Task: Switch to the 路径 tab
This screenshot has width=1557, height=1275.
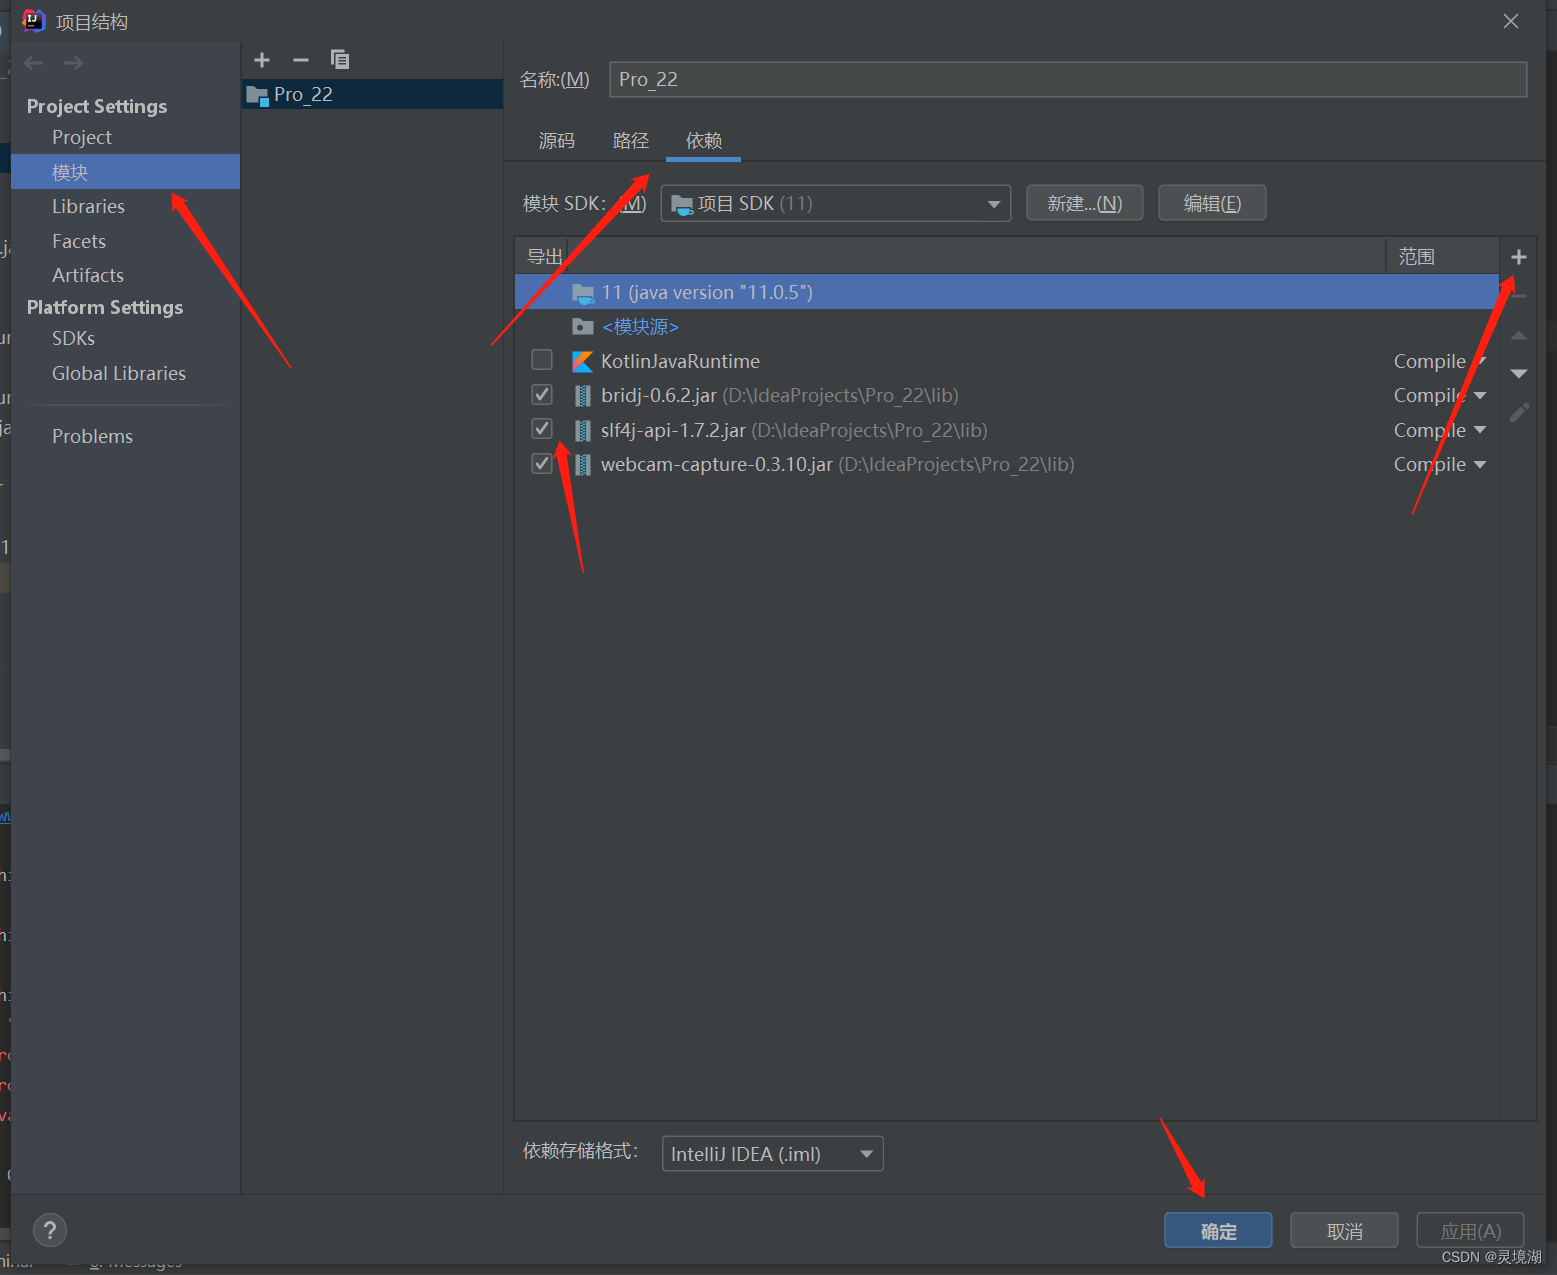Action: [x=631, y=141]
